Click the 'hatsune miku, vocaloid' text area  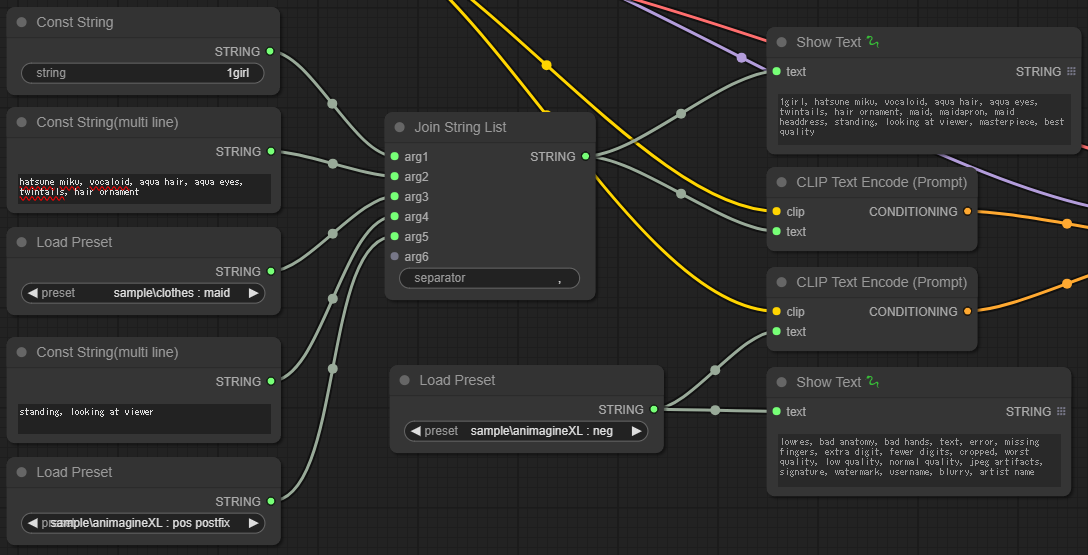(144, 189)
